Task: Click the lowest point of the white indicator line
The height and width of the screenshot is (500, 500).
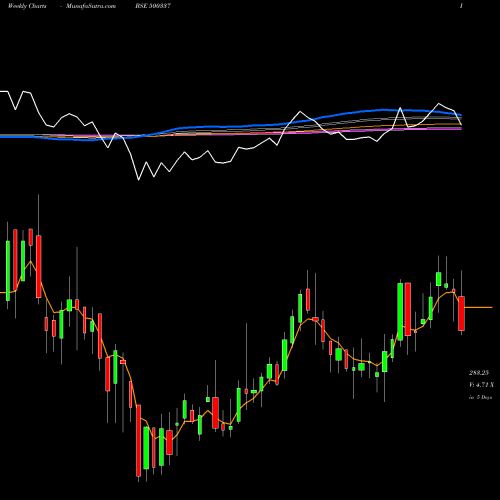Action: 139,180
